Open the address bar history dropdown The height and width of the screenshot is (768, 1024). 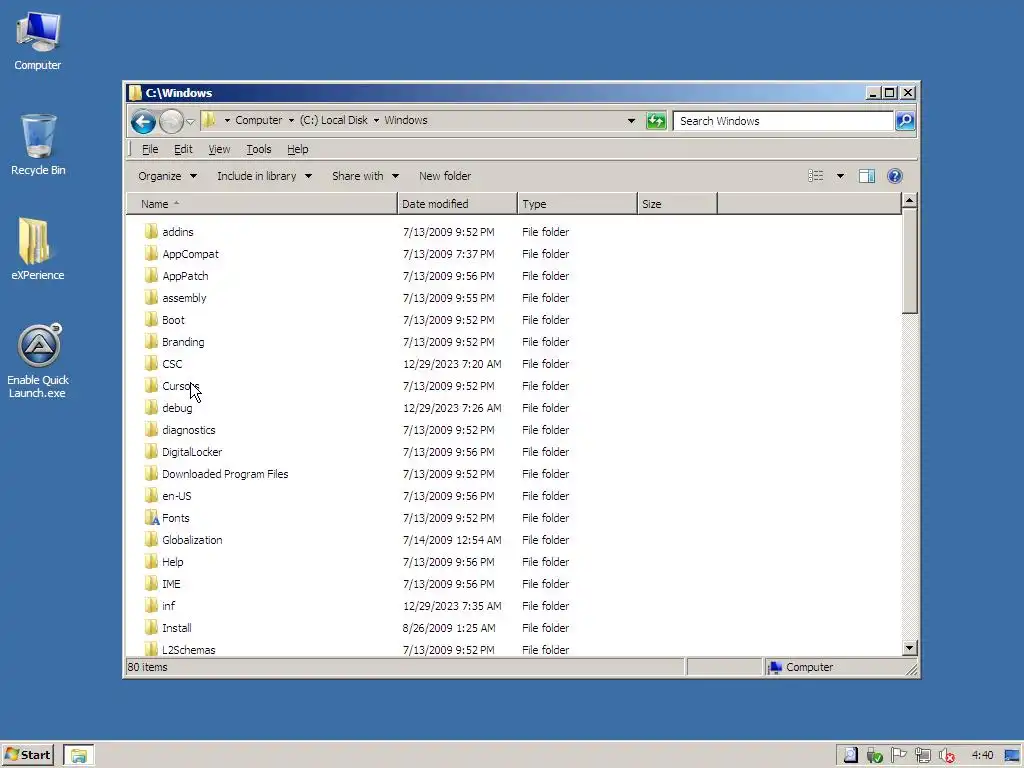point(631,121)
